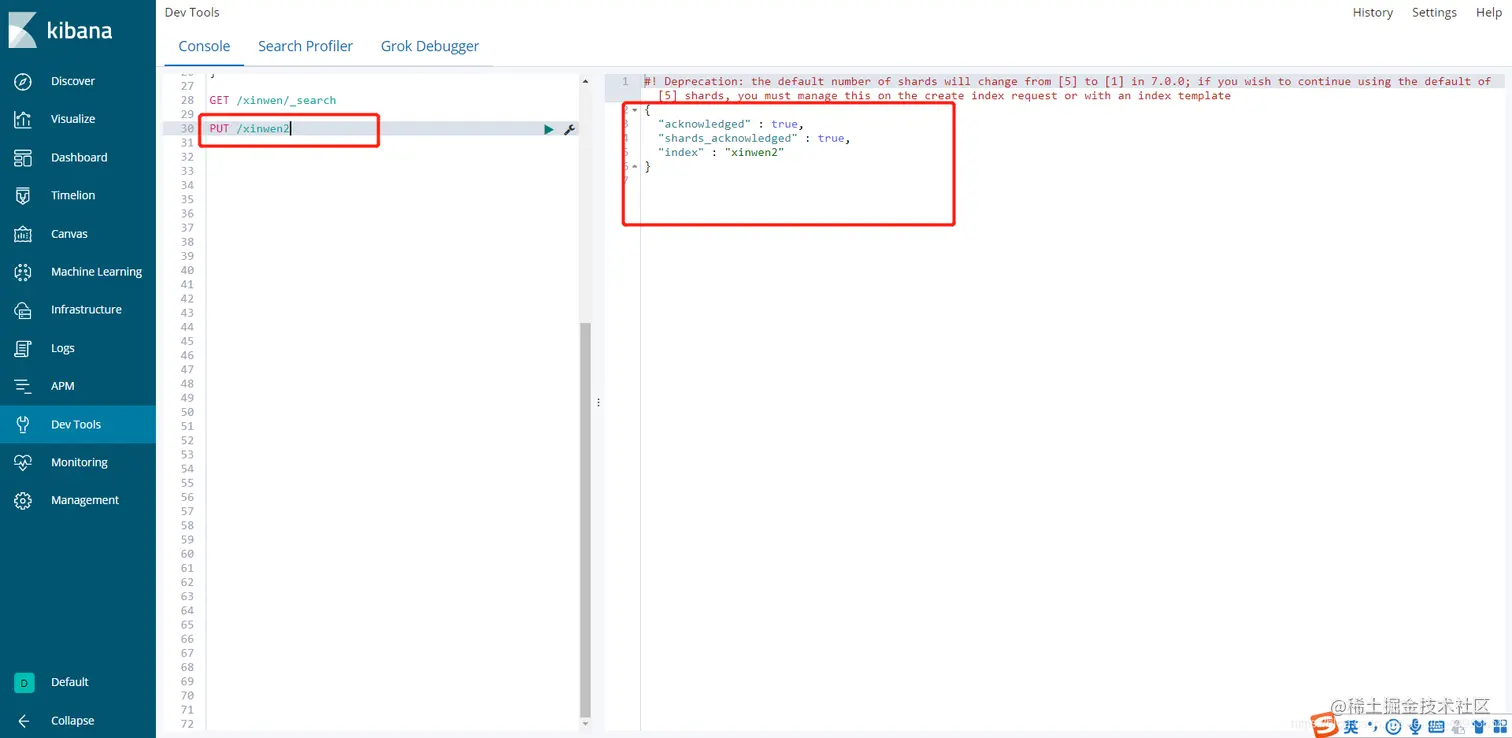1512x738 pixels.
Task: Fold response at closing brace line
Action: pos(634,167)
